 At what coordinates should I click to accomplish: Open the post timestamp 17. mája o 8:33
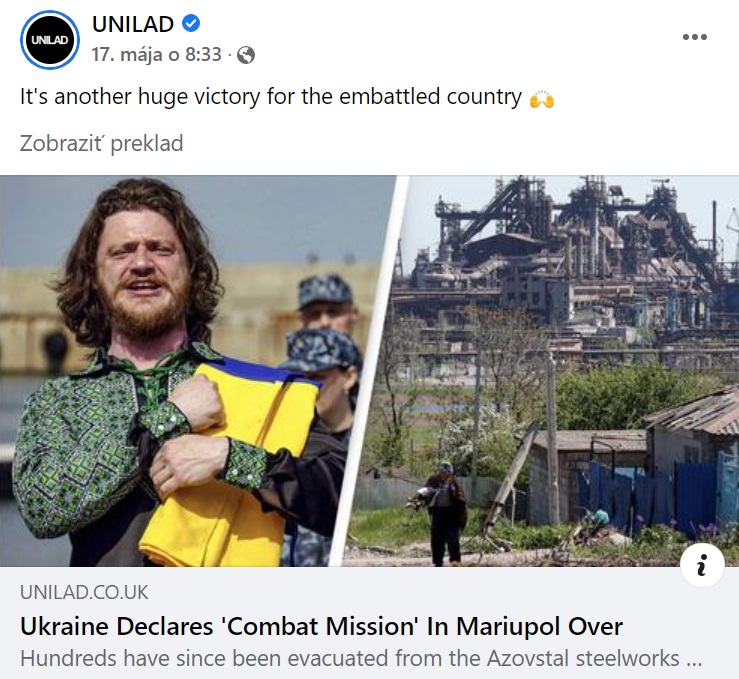click(x=156, y=55)
